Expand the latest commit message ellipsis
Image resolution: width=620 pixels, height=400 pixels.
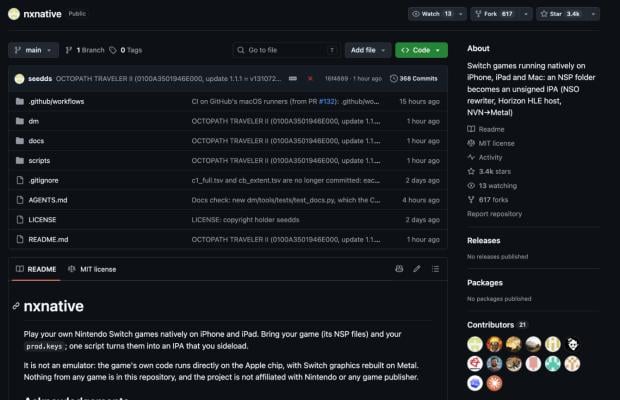tap(293, 79)
